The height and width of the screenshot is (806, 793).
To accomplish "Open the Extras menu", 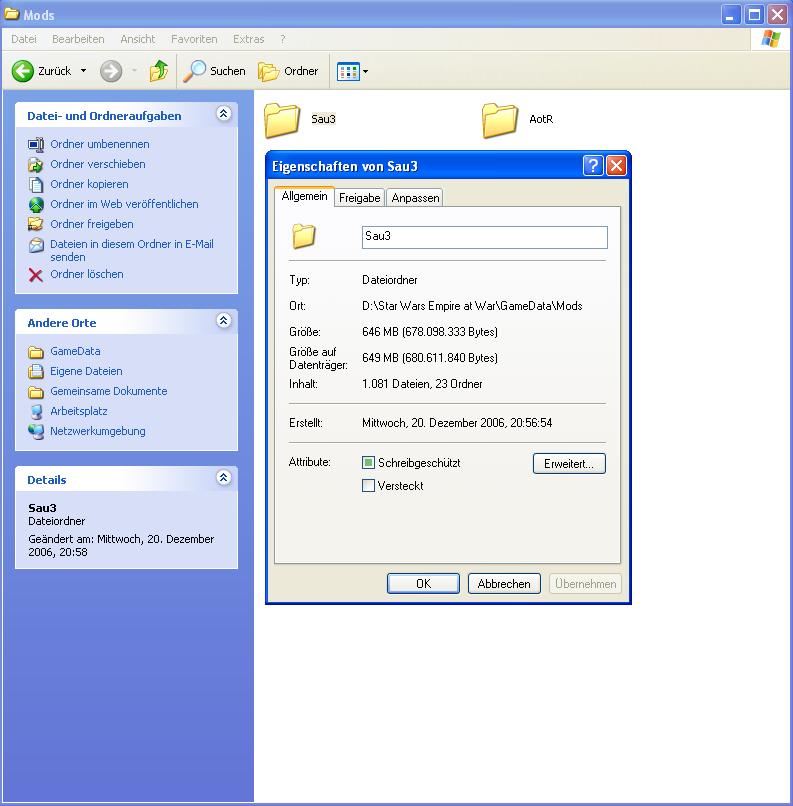I will pos(249,39).
